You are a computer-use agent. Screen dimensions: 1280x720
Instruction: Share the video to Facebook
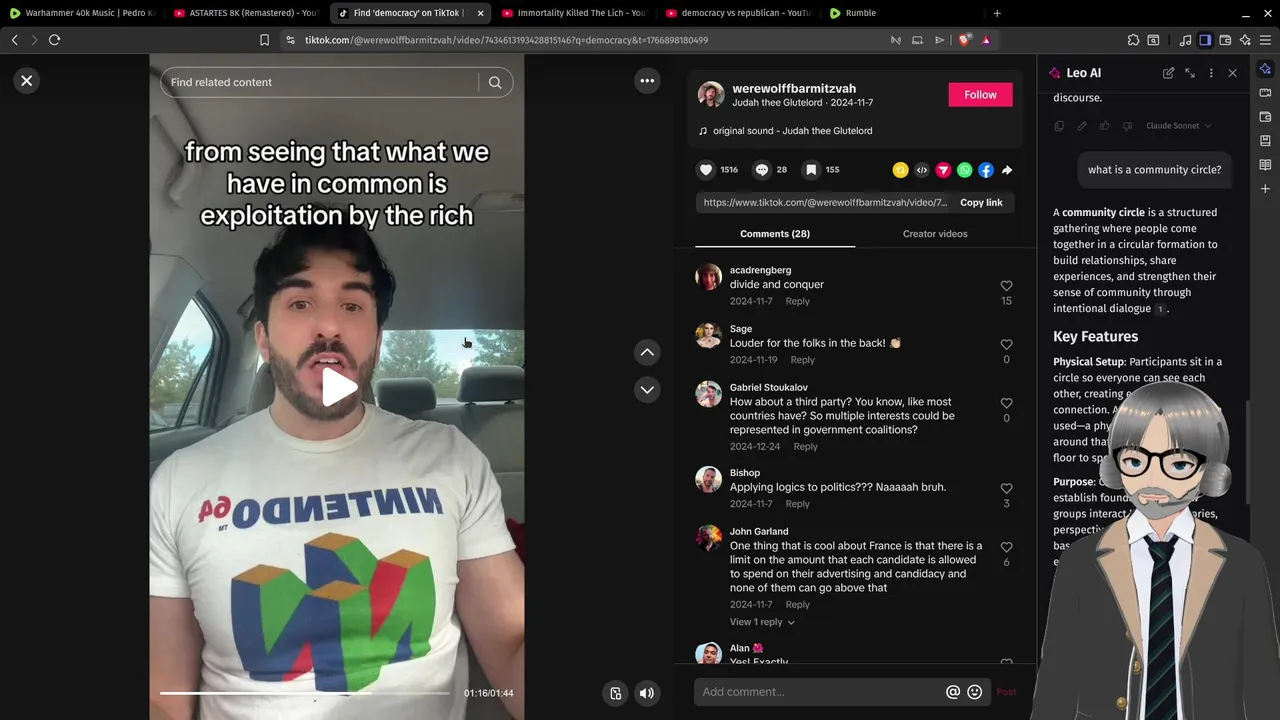coord(986,170)
